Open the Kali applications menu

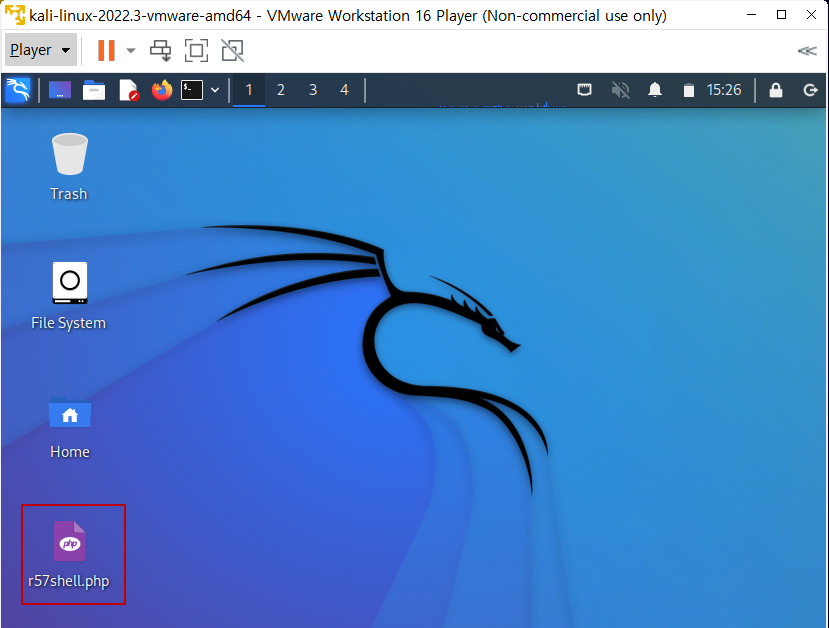18,90
